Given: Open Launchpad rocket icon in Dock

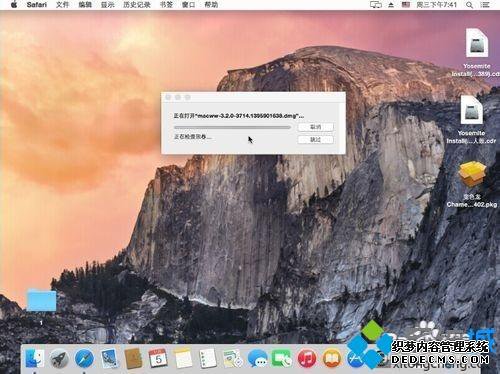Looking at the screenshot, I should [59, 359].
